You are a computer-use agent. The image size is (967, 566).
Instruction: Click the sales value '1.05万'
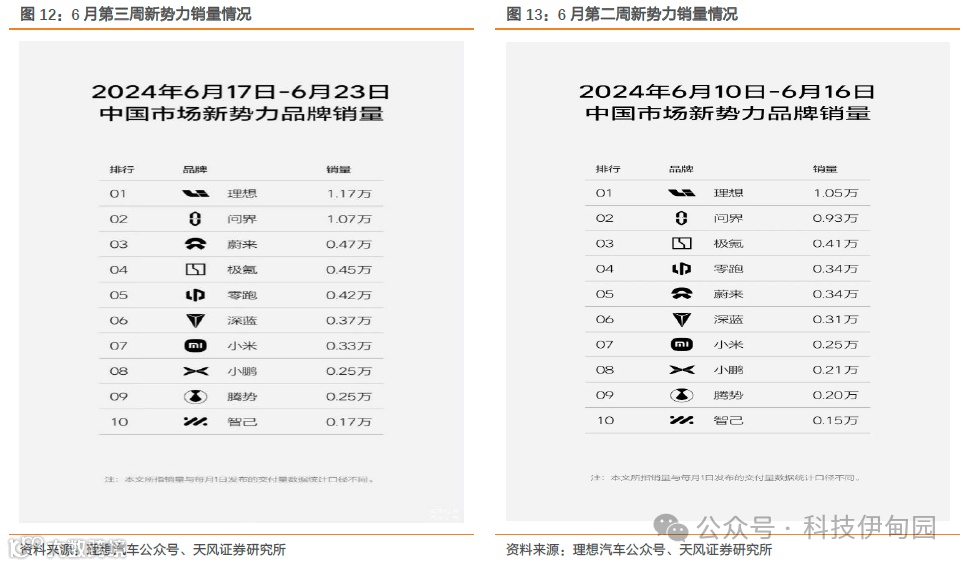coord(836,193)
